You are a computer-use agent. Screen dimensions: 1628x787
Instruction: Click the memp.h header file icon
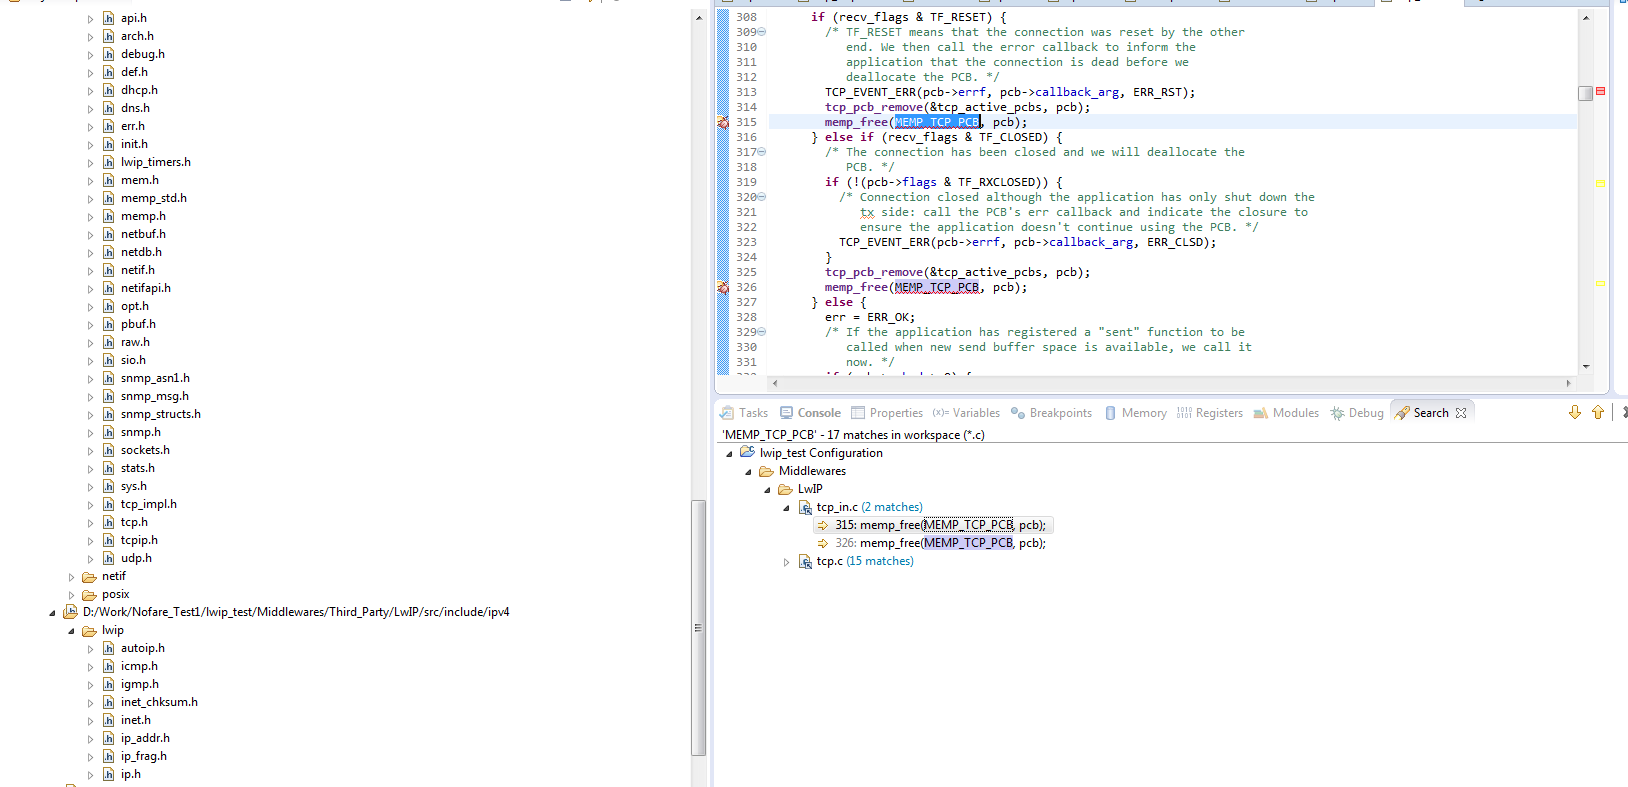click(x=109, y=216)
